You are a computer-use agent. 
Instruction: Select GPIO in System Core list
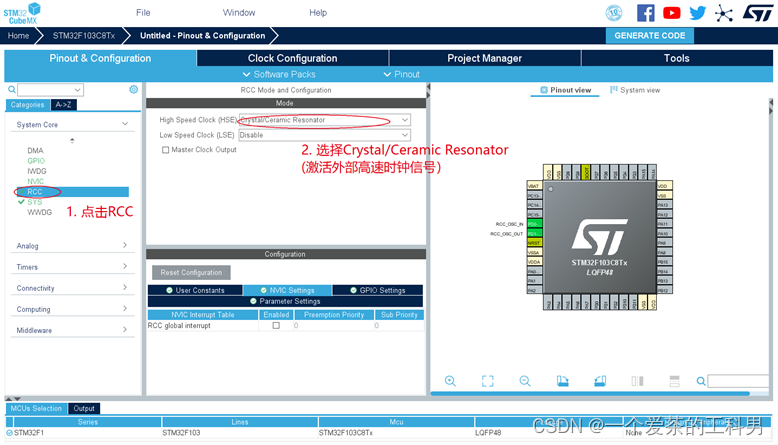point(36,161)
